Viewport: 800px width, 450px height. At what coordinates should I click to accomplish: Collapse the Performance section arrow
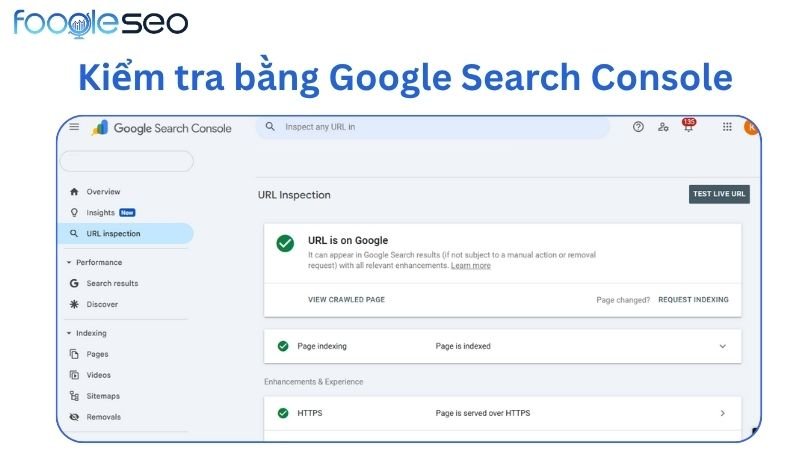click(69, 262)
